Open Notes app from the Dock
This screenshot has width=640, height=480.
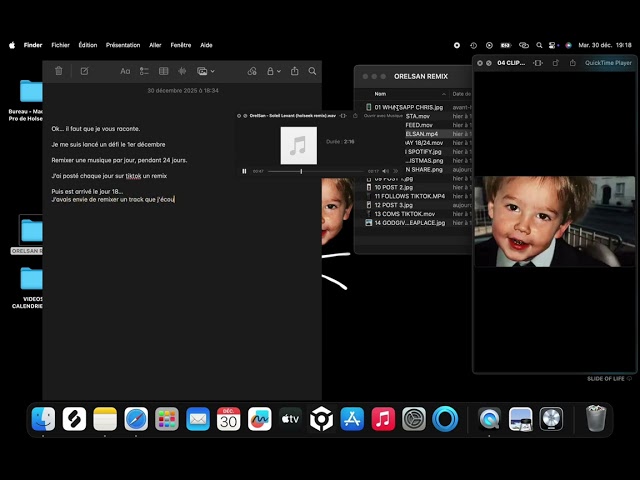(x=105, y=419)
